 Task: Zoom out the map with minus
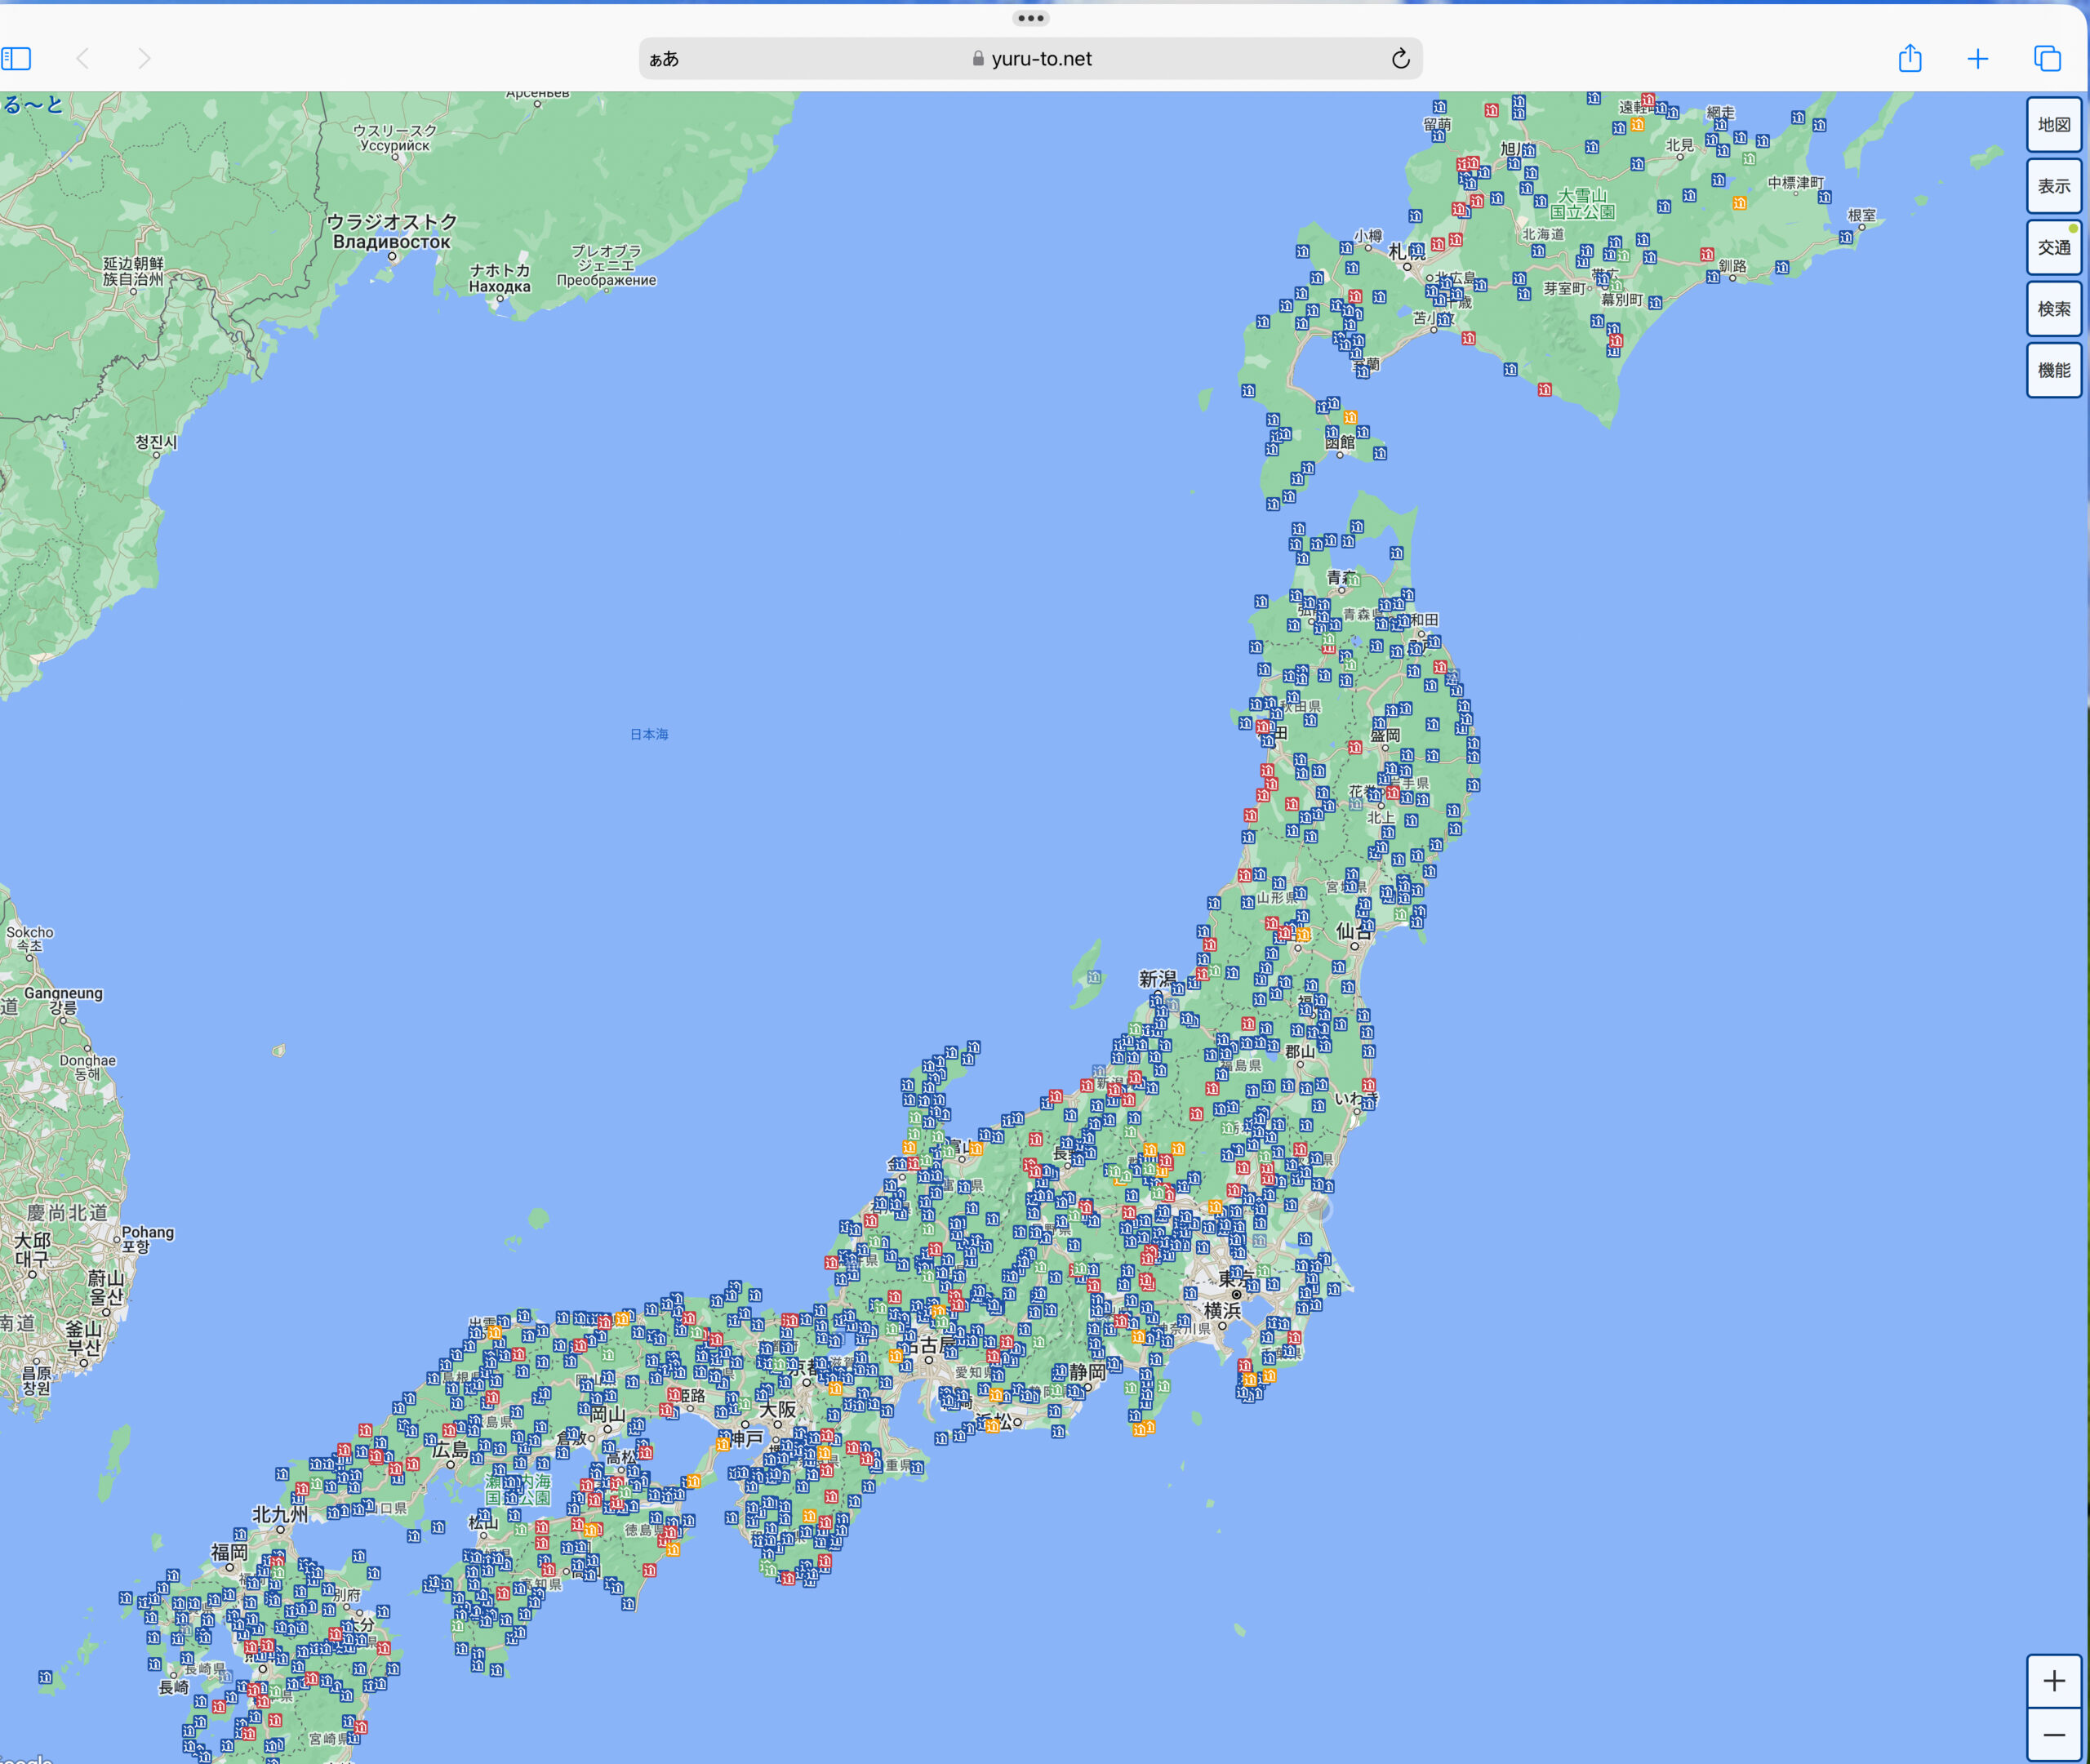(x=2054, y=1735)
